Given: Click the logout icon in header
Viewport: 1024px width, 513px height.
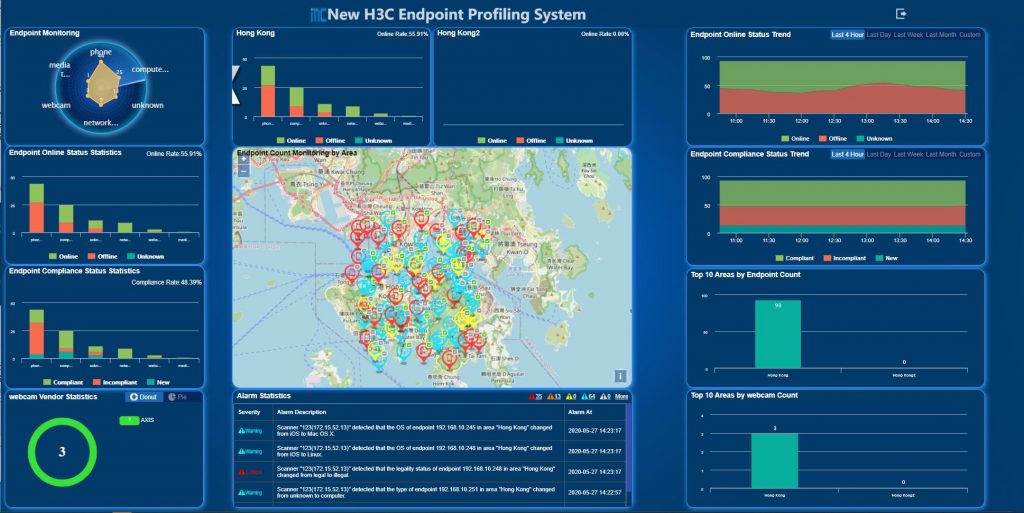Looking at the screenshot, I should point(901,14).
